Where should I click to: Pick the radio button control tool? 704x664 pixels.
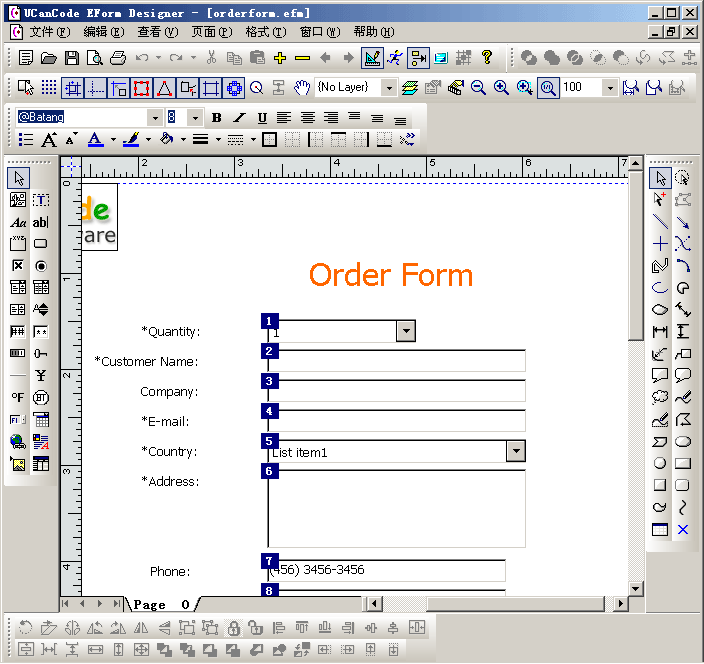point(41,266)
